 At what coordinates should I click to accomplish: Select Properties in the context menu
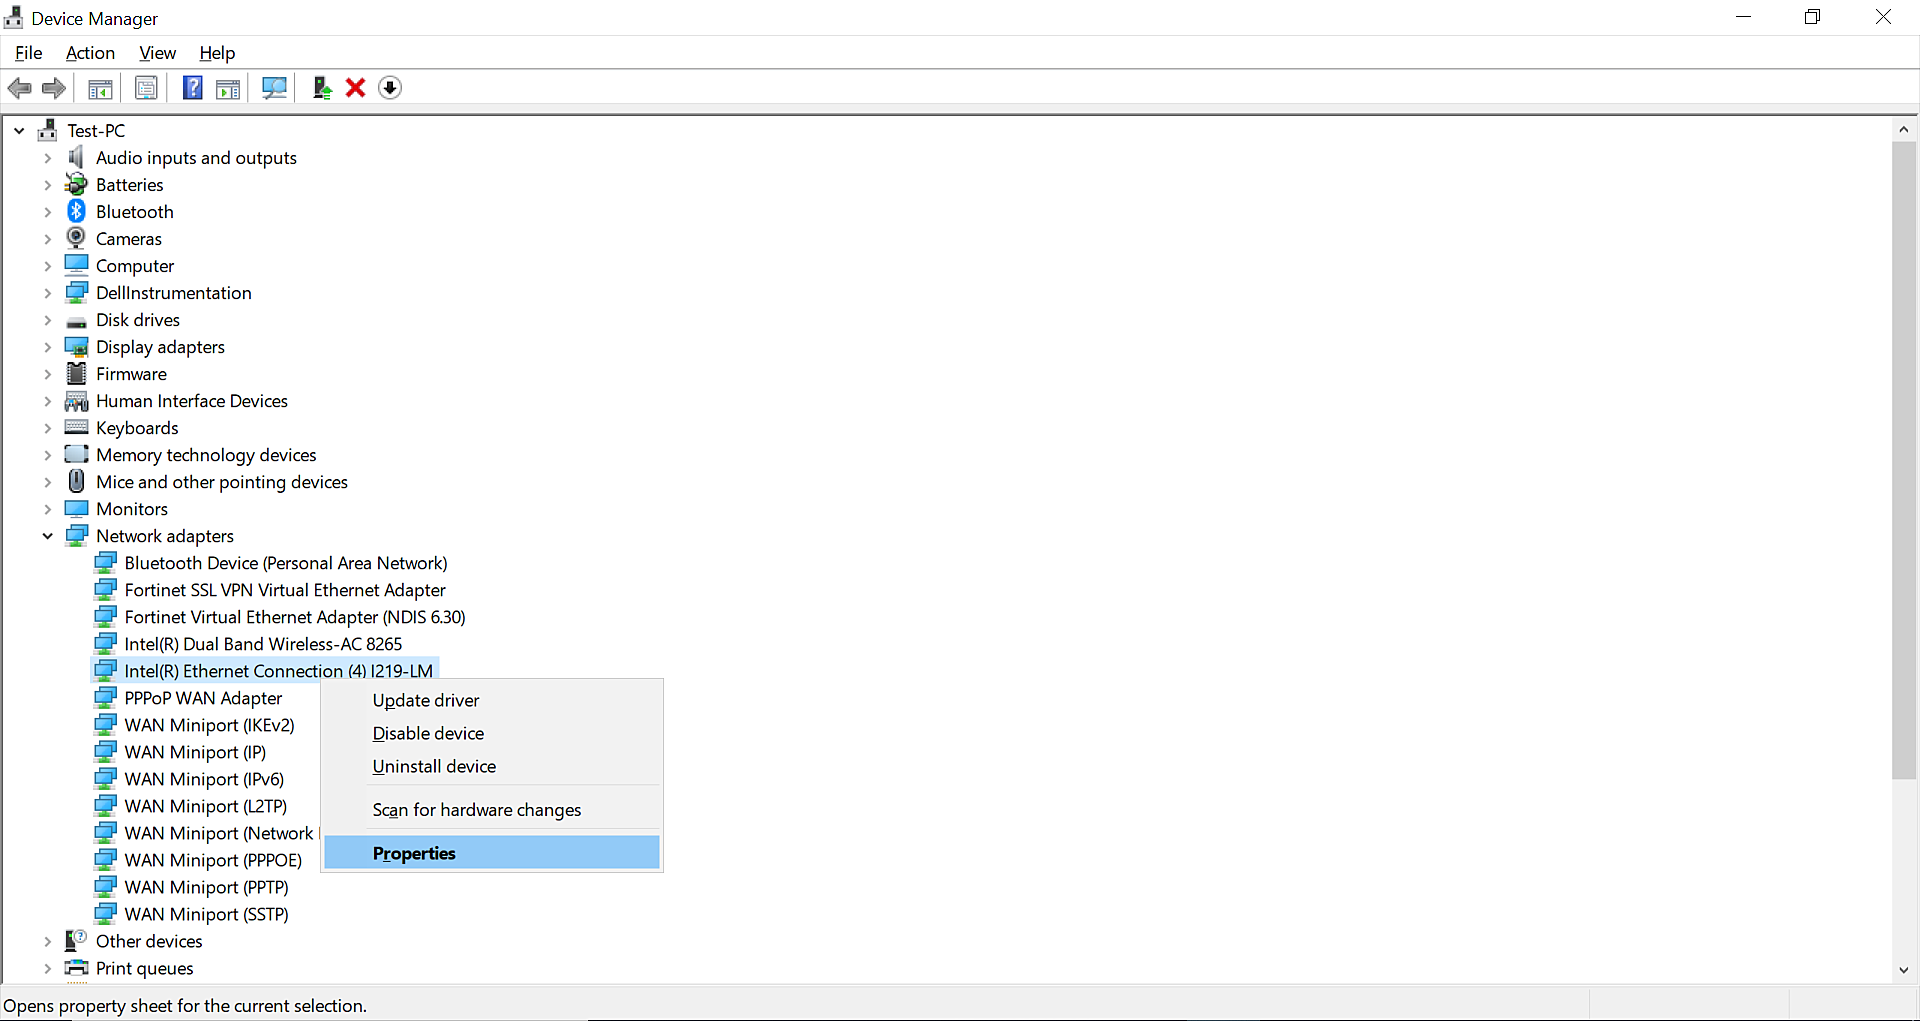pyautogui.click(x=492, y=853)
